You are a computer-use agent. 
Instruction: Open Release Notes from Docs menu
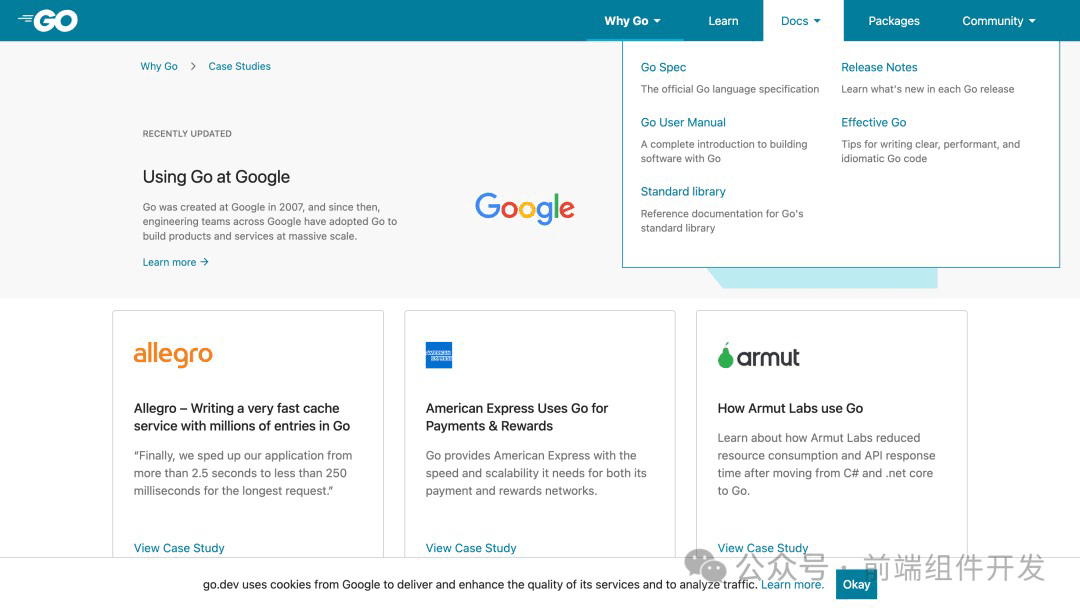(x=879, y=67)
